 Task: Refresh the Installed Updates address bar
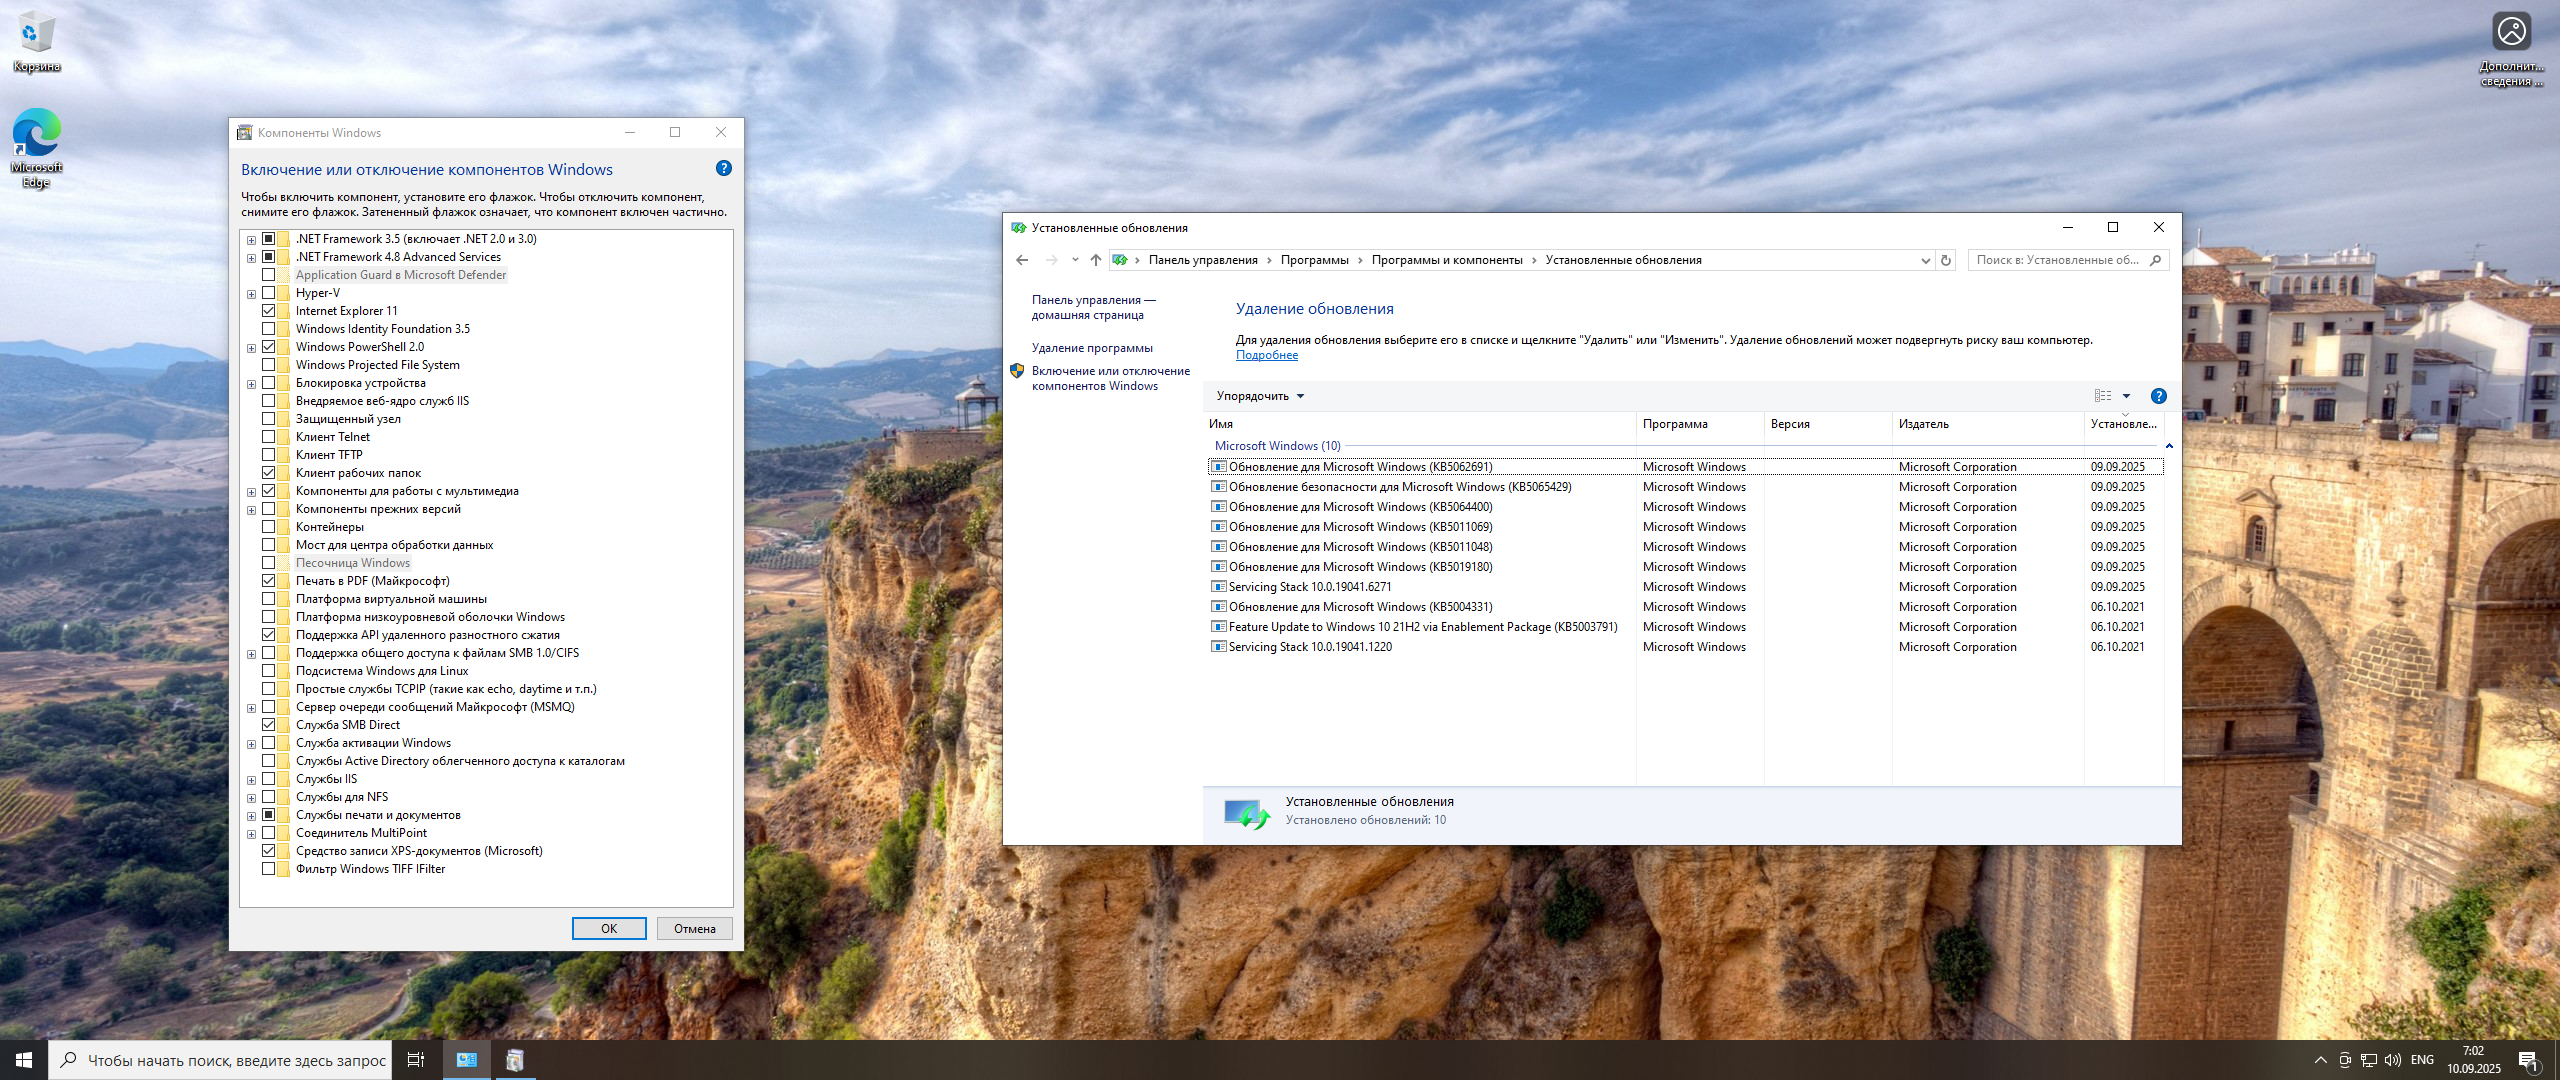(x=1946, y=260)
